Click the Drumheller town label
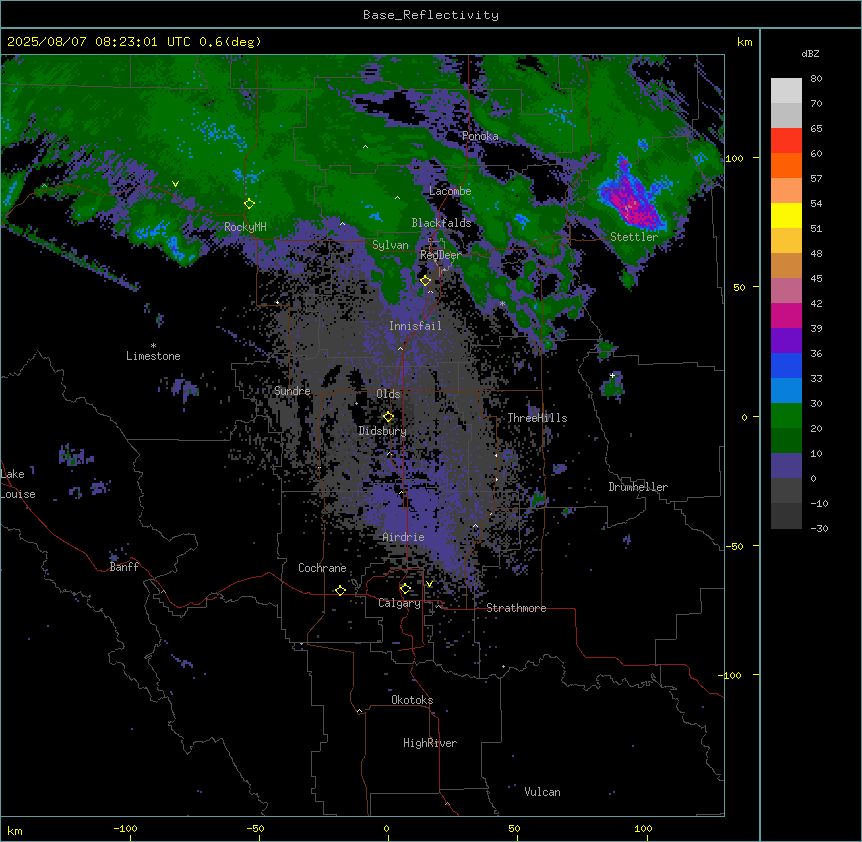The image size is (862, 842). [638, 487]
